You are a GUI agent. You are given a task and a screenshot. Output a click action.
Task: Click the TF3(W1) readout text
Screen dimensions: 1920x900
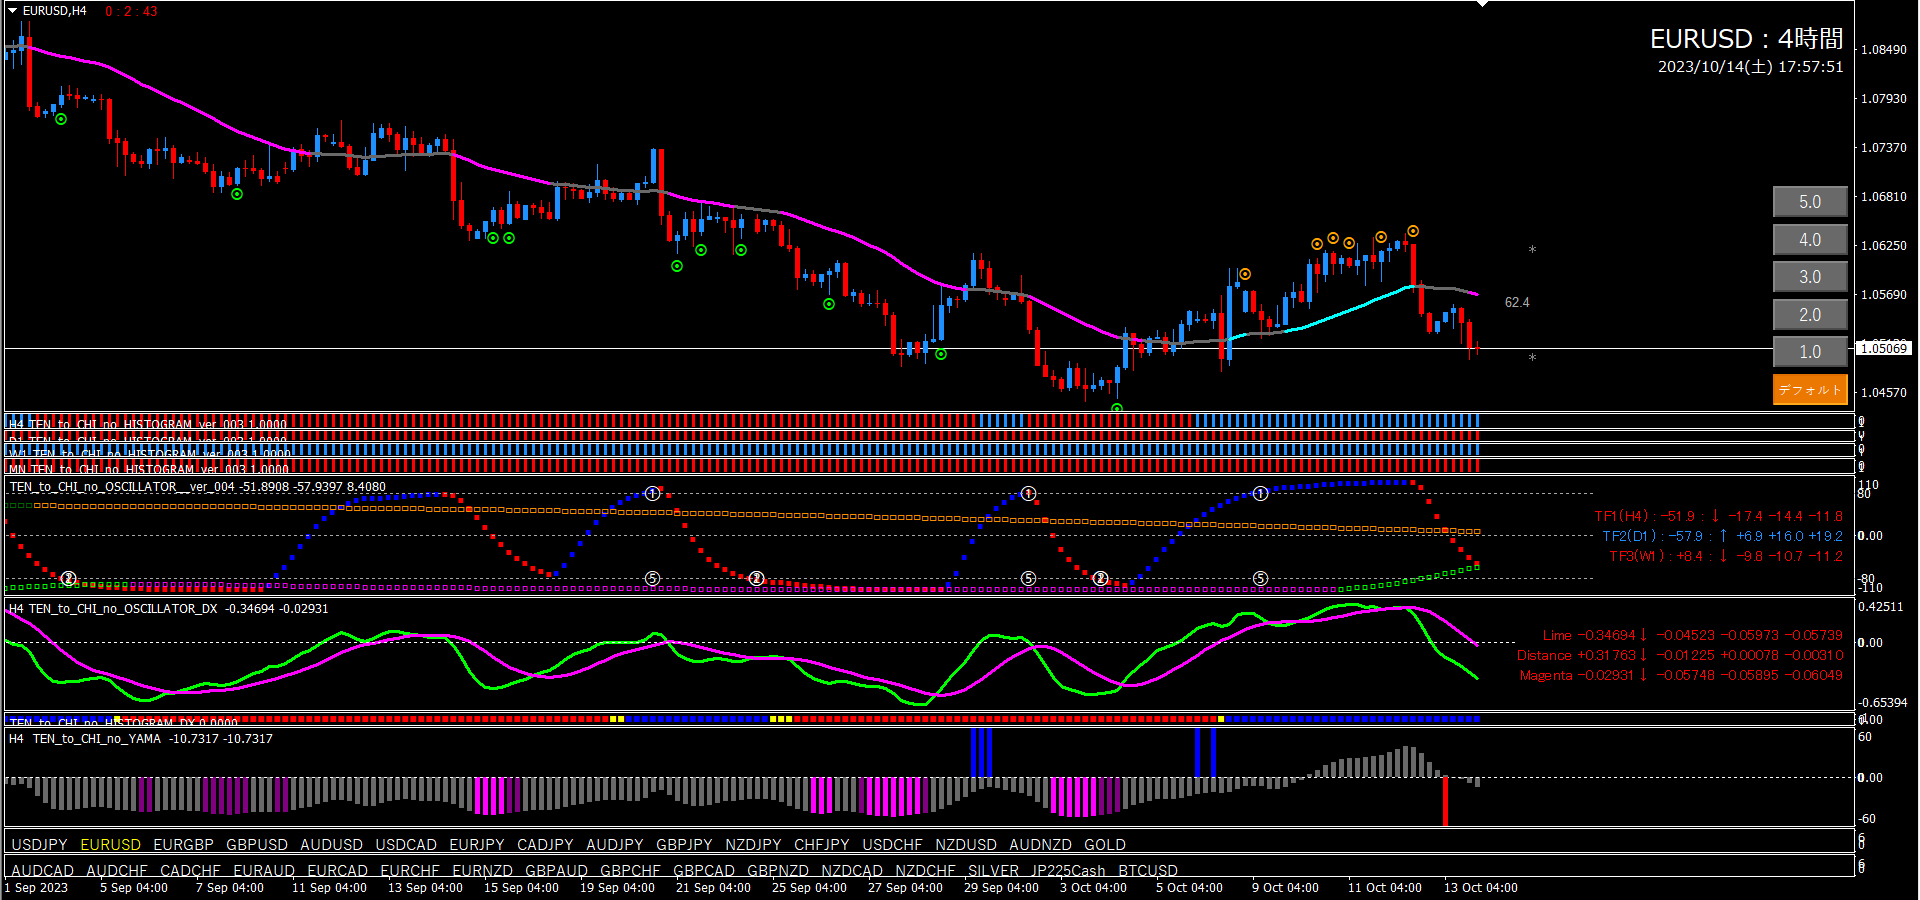point(1725,556)
